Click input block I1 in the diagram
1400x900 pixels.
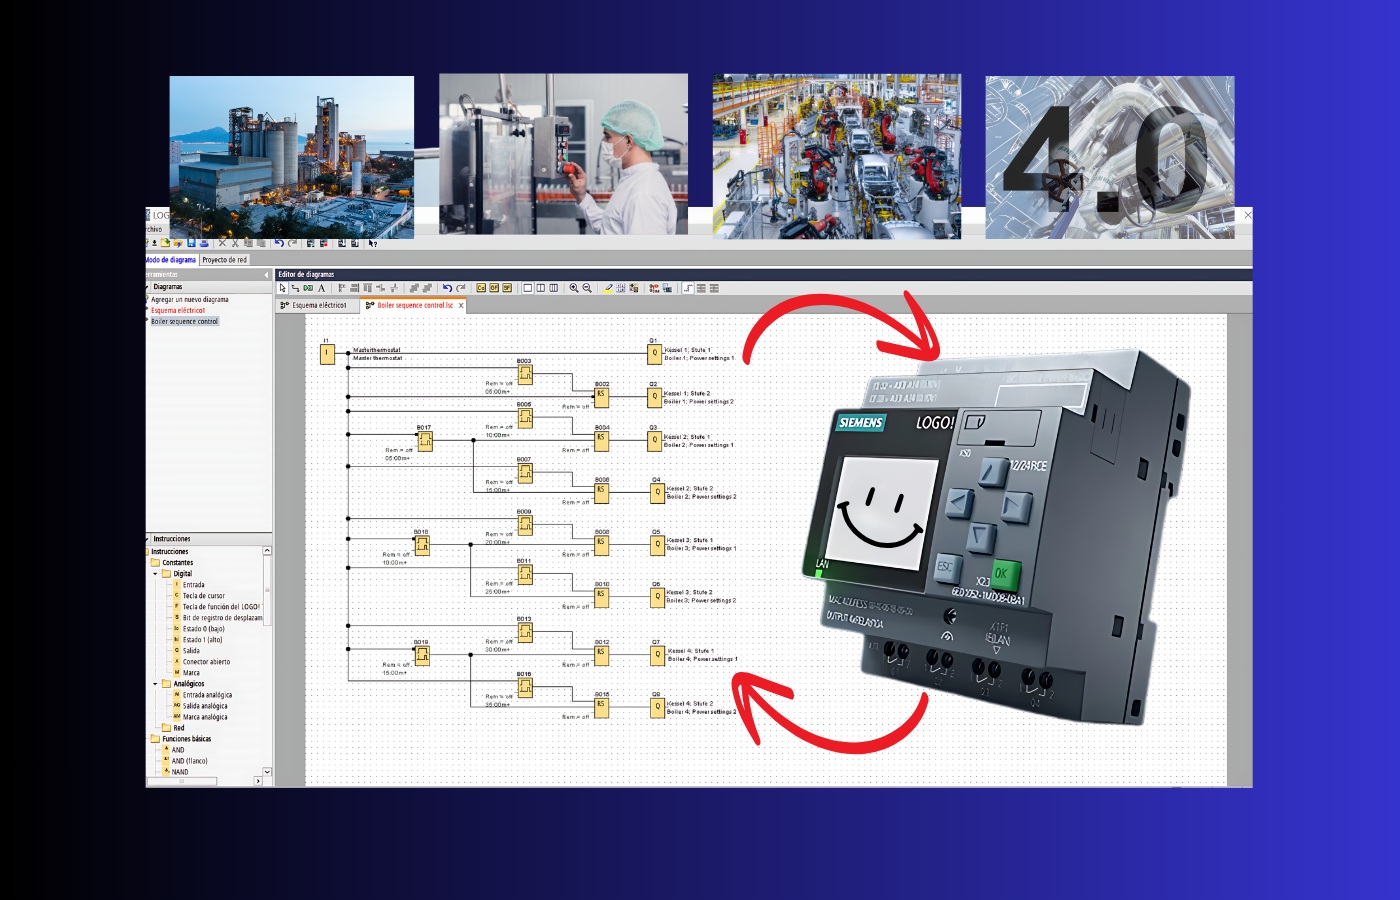[x=327, y=354]
